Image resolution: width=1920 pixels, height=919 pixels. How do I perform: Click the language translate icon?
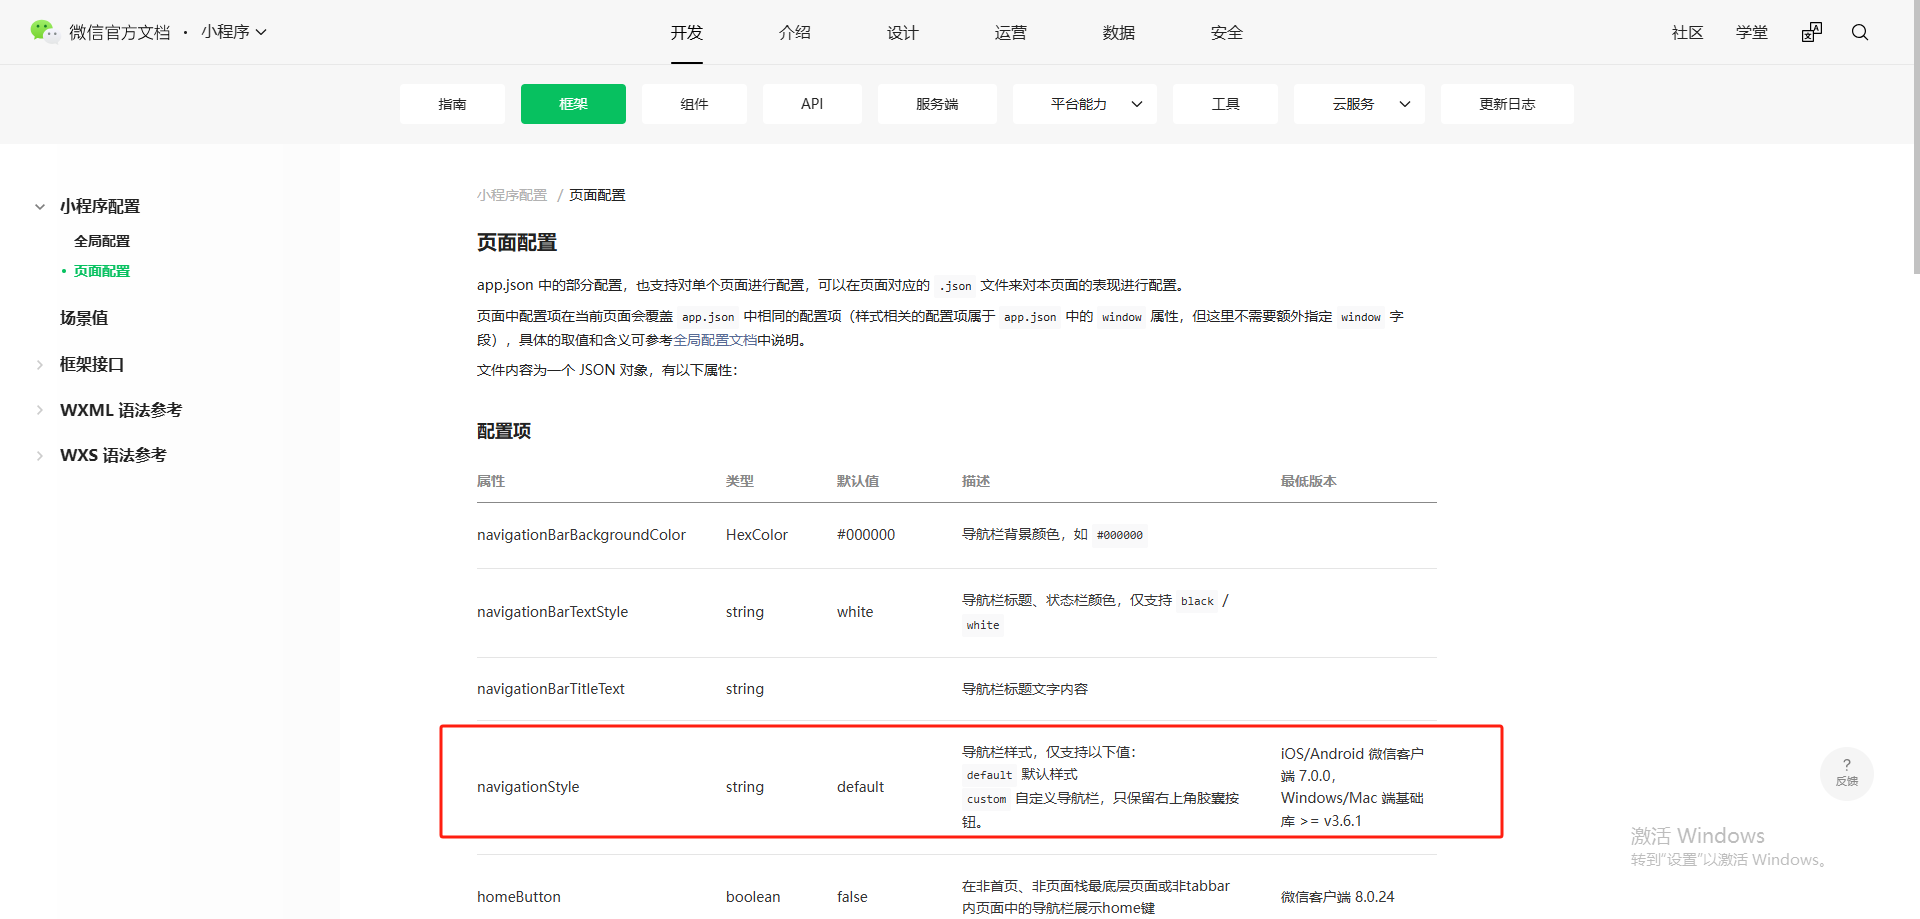(1812, 32)
